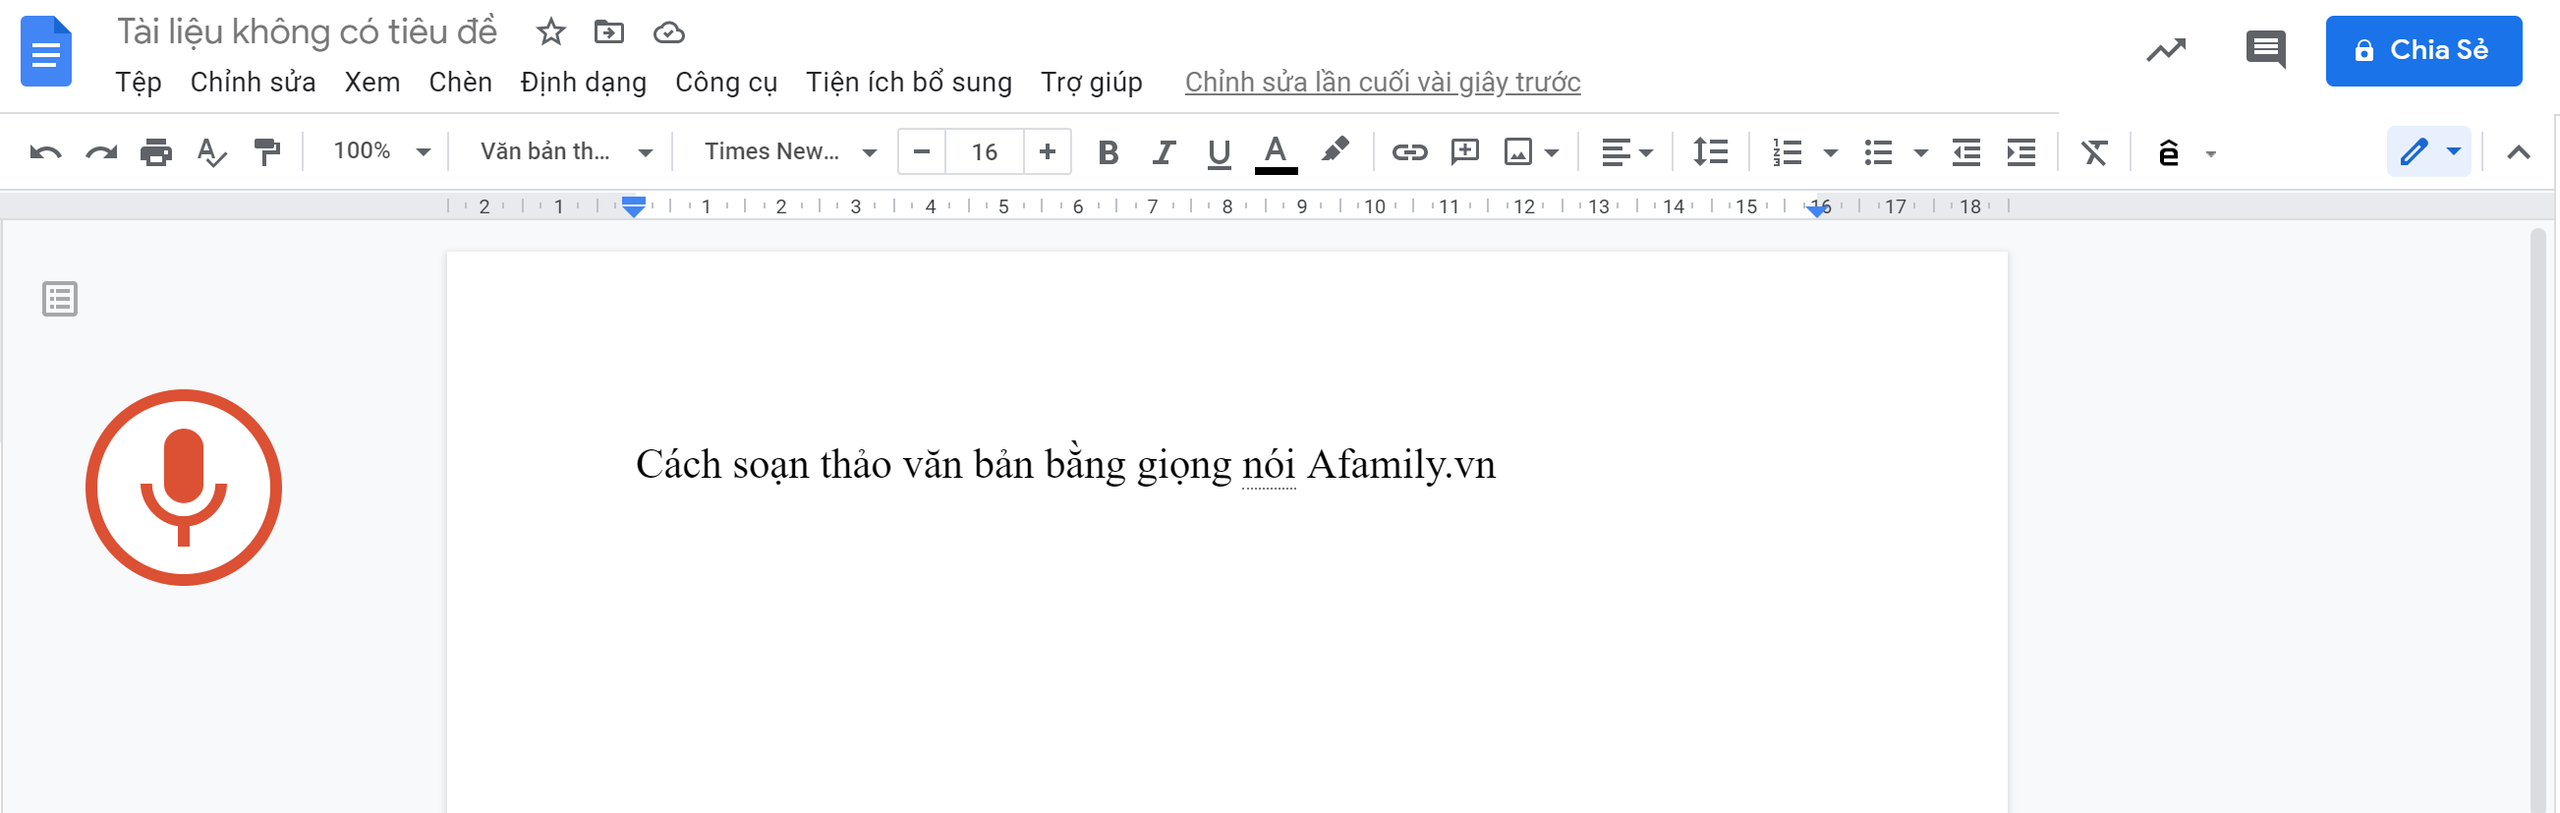Open the last edit history link
The width and height of the screenshot is (2560, 813).
point(1382,82)
